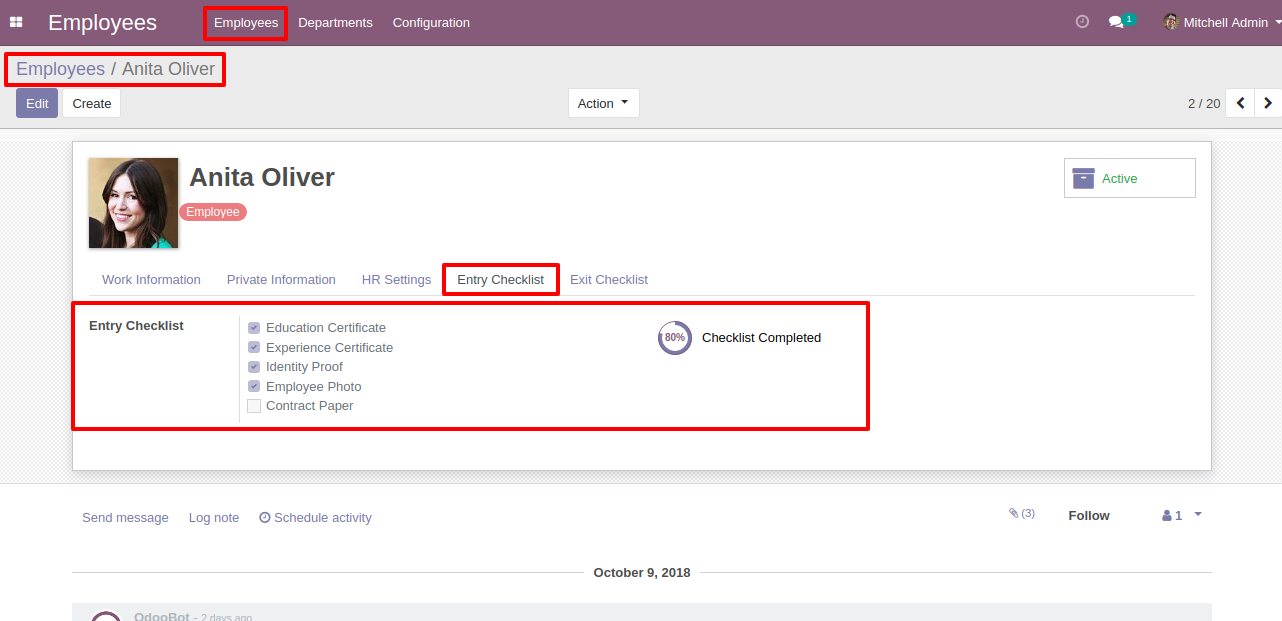Screen dimensions: 1282x621
Task: Click the followers person icon
Action: coord(1167,516)
